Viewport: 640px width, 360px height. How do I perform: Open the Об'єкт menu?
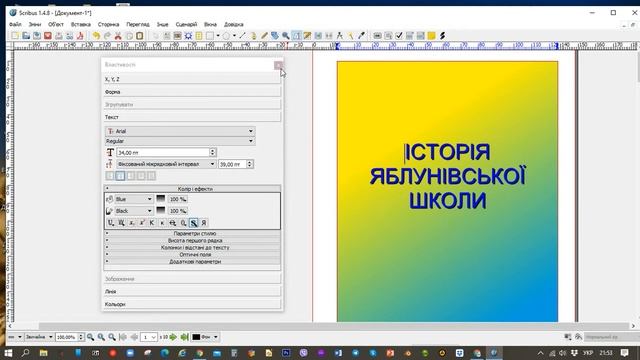pyautogui.click(x=56, y=24)
